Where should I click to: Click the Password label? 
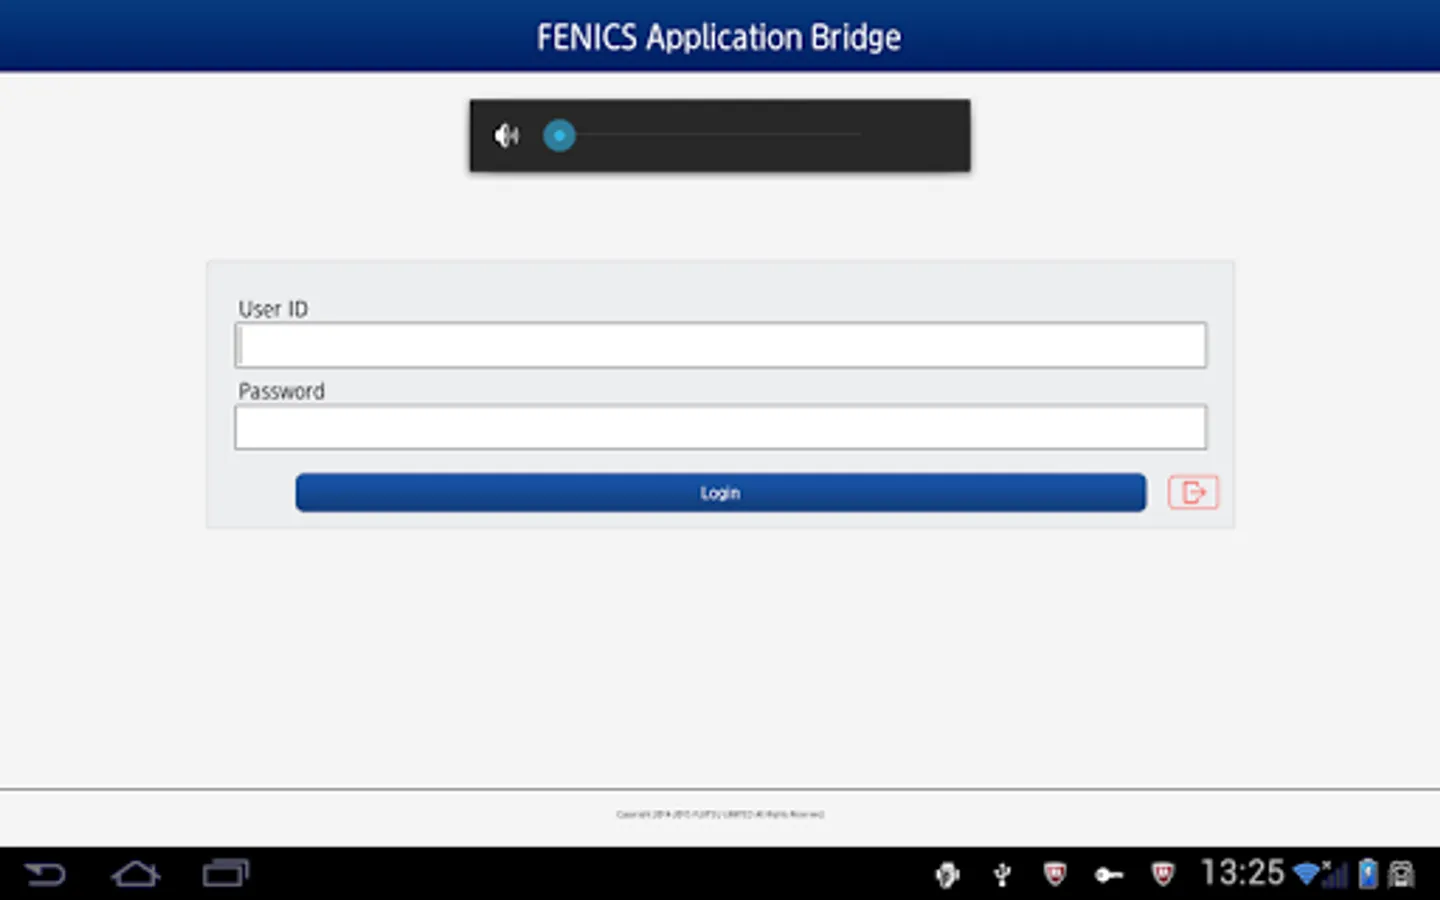click(281, 391)
